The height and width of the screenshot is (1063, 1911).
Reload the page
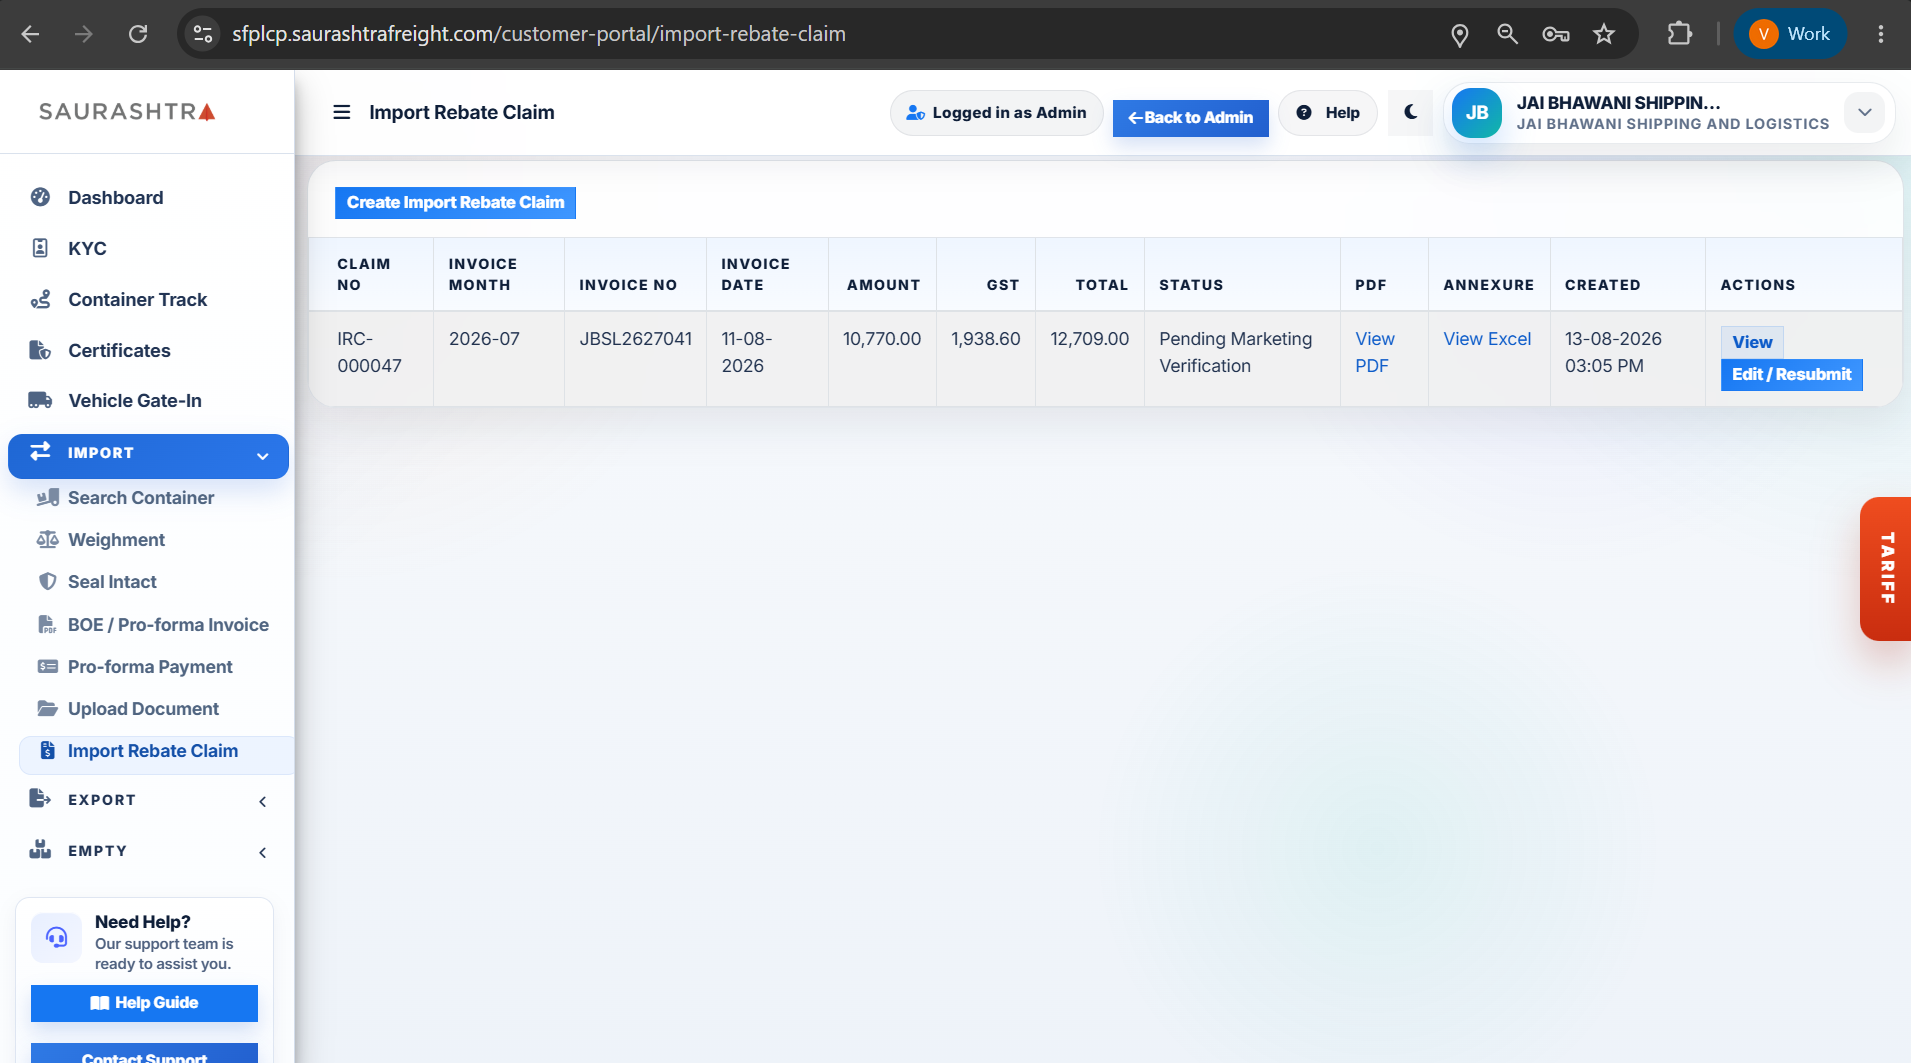pos(138,34)
